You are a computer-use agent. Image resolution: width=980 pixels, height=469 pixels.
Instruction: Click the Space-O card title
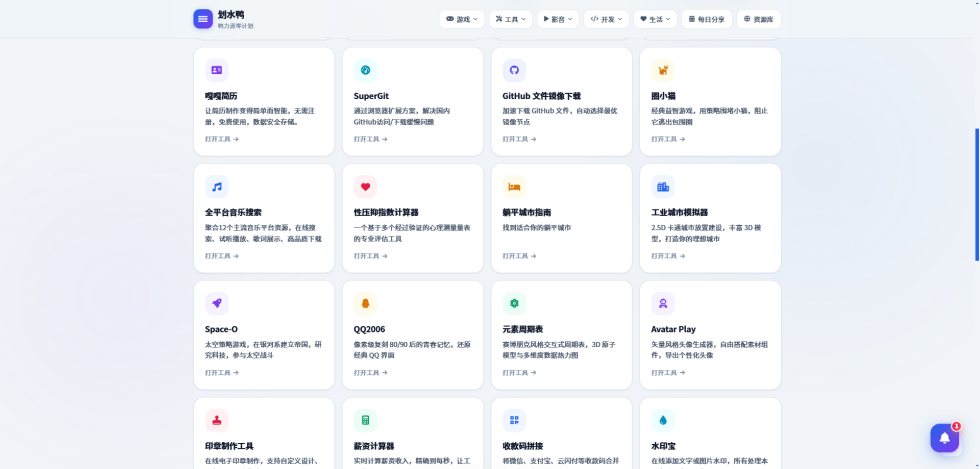pos(221,330)
